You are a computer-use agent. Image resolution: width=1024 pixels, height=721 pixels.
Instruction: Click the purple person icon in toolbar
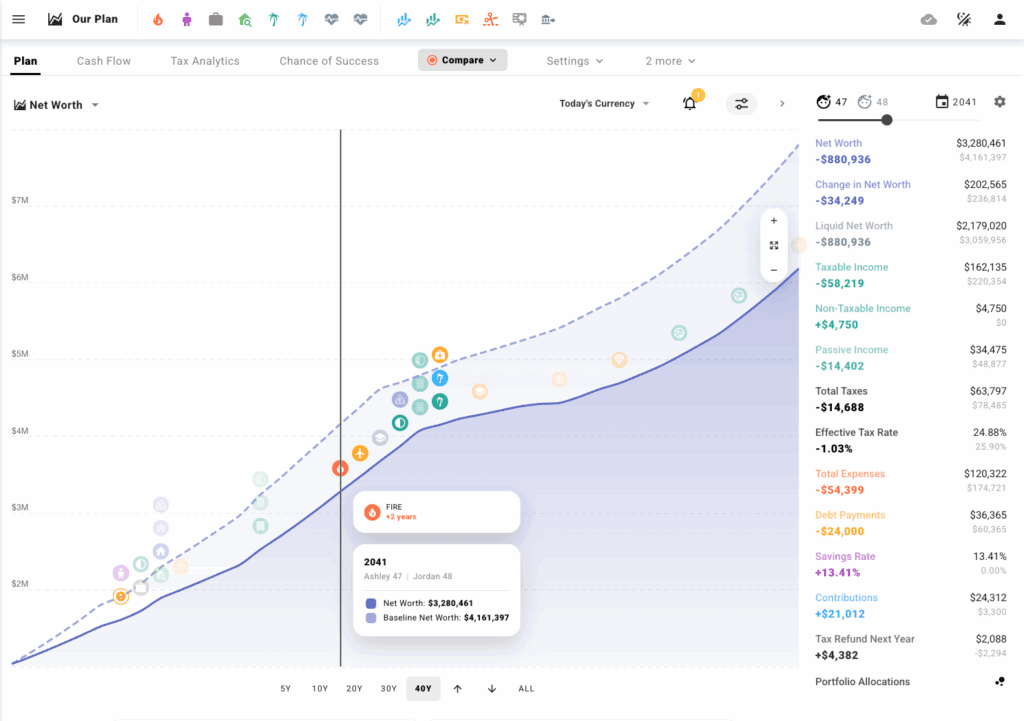point(187,19)
